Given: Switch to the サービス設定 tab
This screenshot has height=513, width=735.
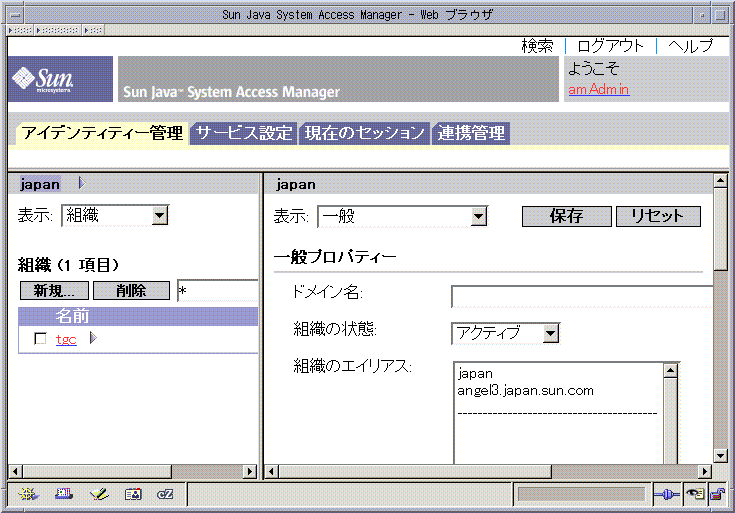Looking at the screenshot, I should pos(244,133).
